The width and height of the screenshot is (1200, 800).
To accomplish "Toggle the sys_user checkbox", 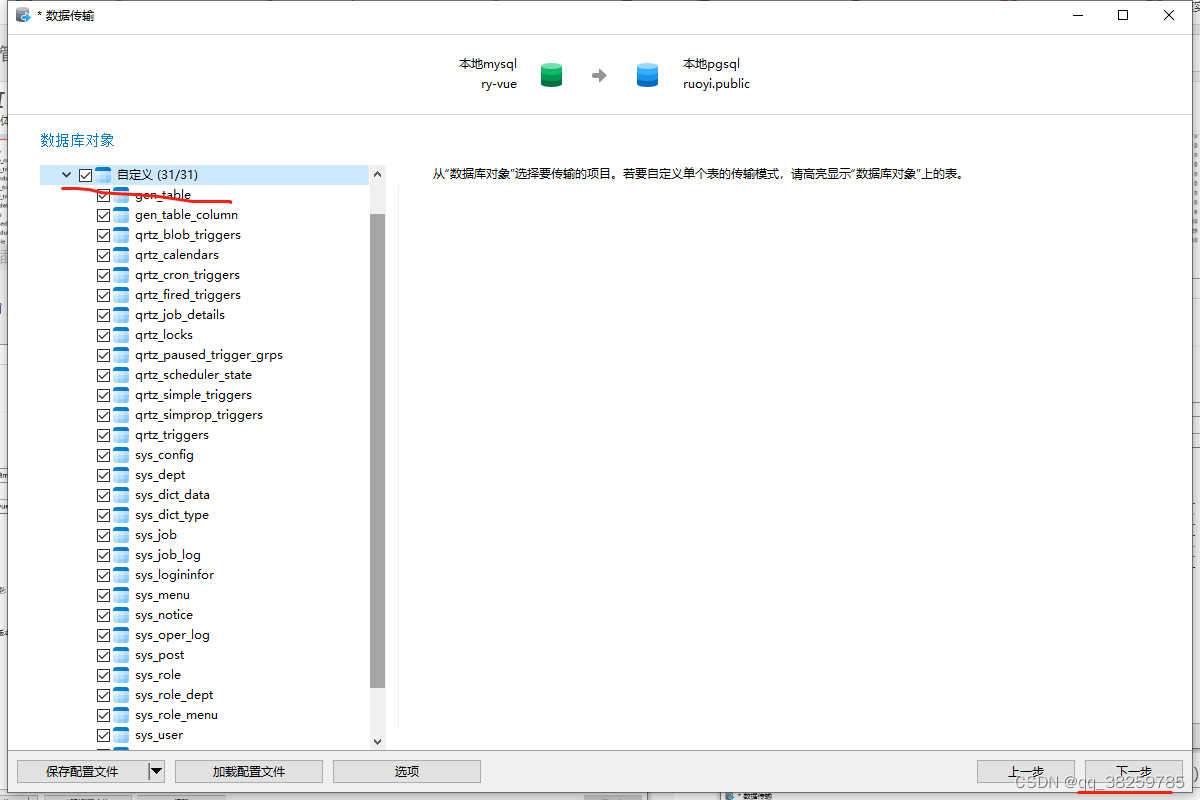I will [103, 735].
